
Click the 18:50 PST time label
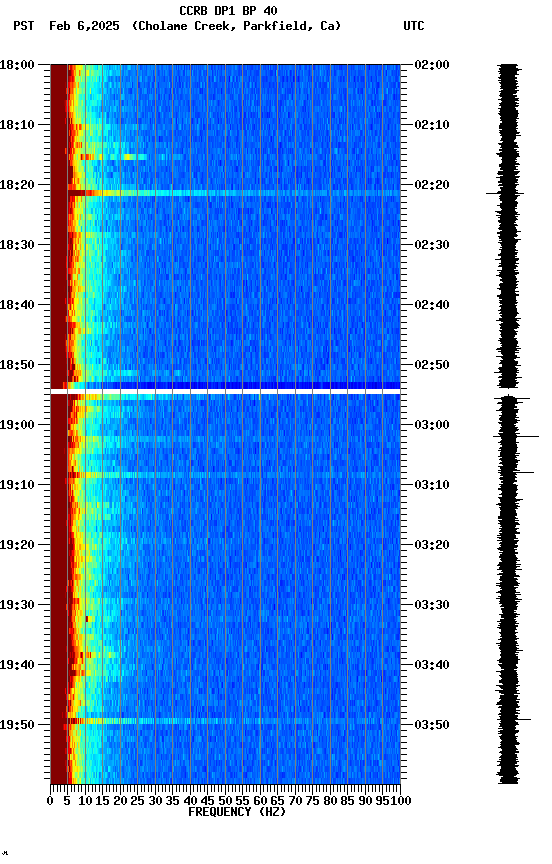[17, 365]
